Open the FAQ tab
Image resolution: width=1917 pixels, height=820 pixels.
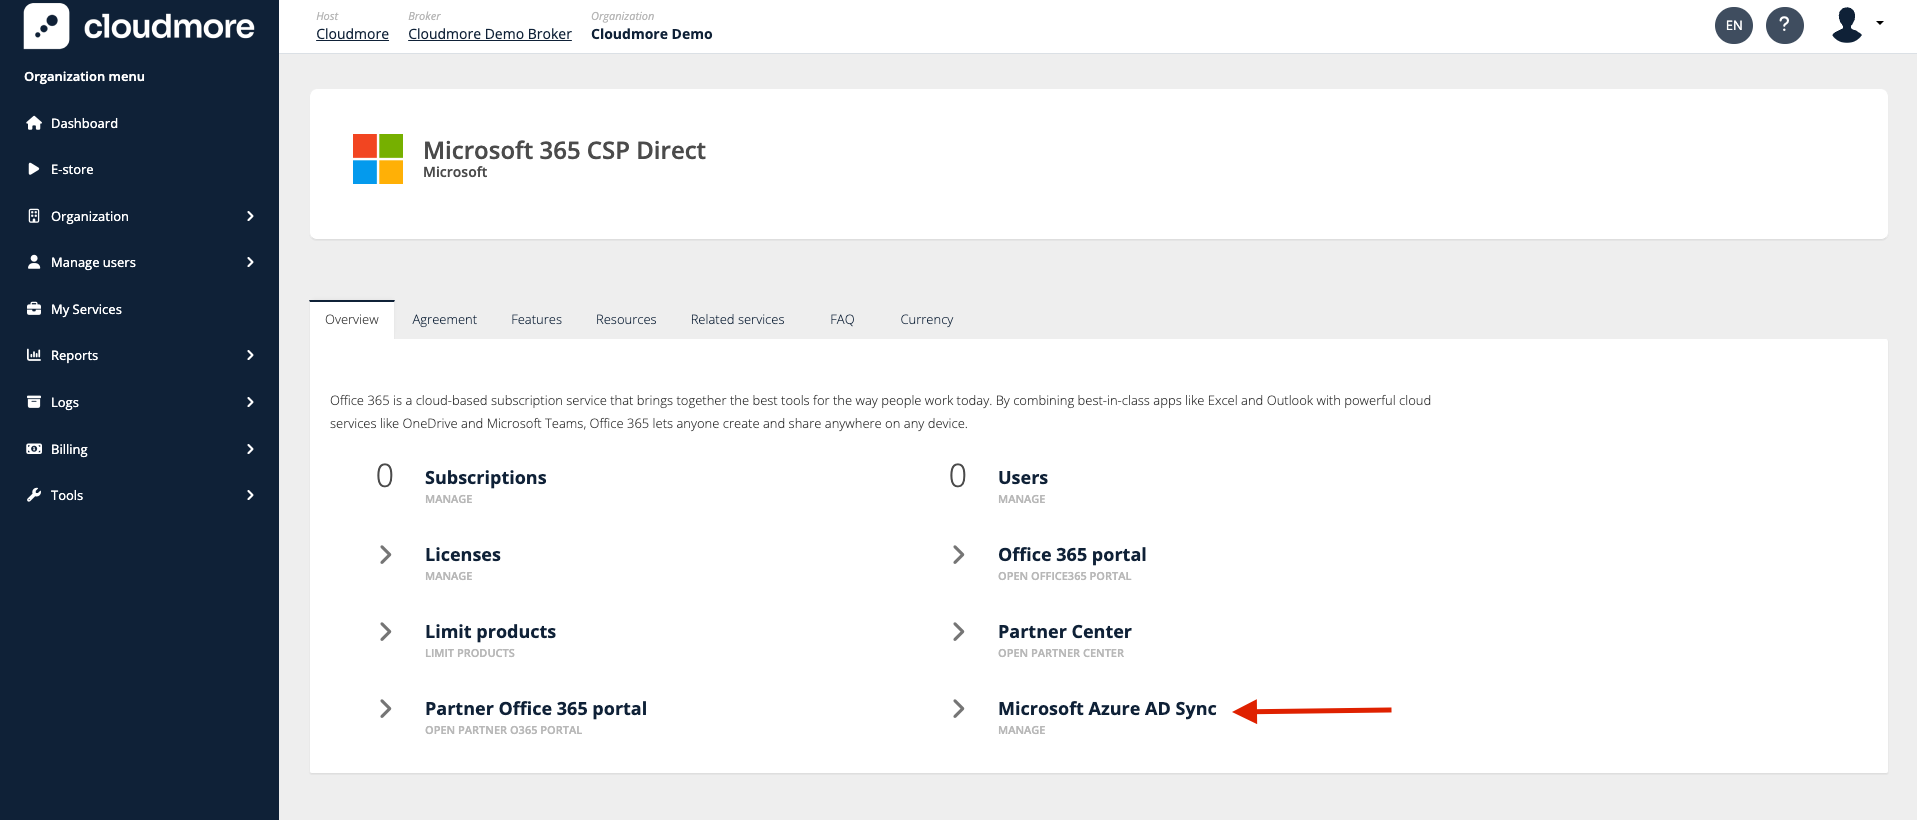pyautogui.click(x=842, y=320)
